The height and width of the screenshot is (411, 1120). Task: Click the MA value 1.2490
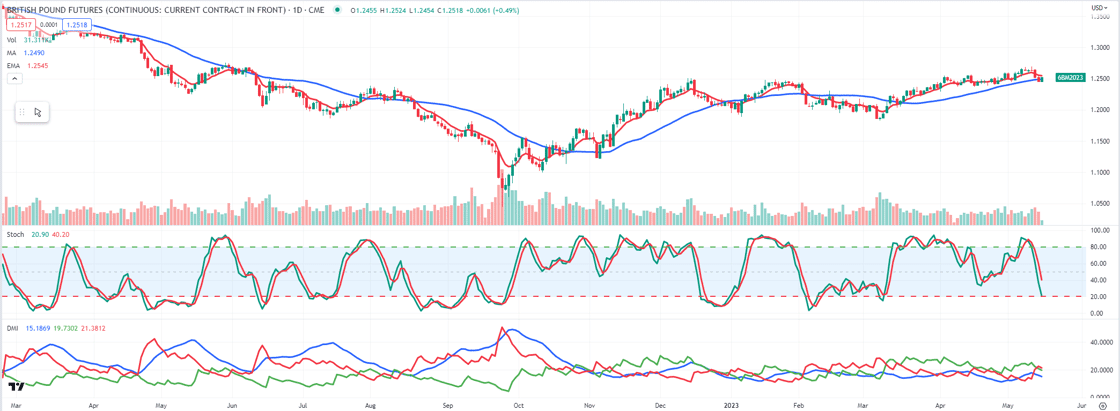pyautogui.click(x=34, y=53)
